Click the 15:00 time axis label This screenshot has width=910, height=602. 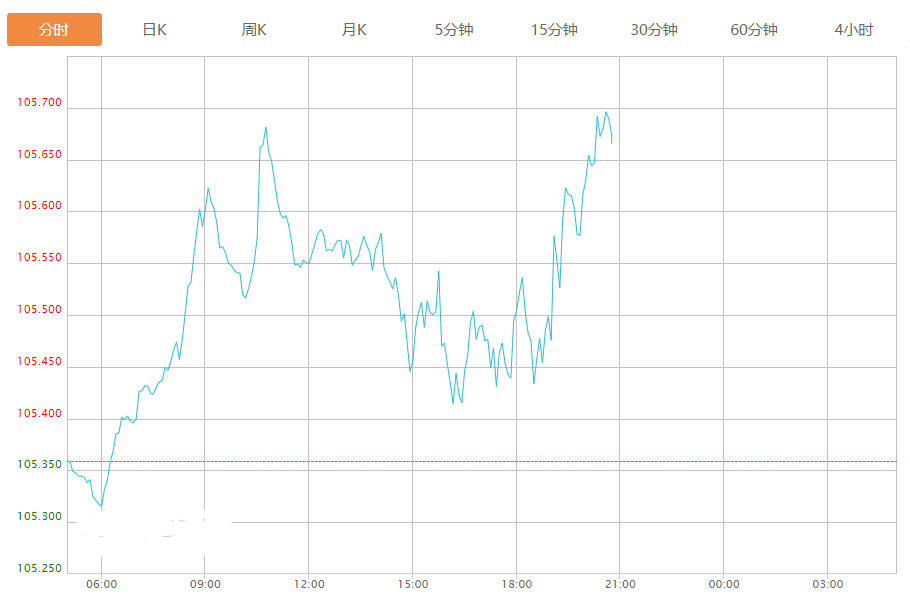(412, 585)
